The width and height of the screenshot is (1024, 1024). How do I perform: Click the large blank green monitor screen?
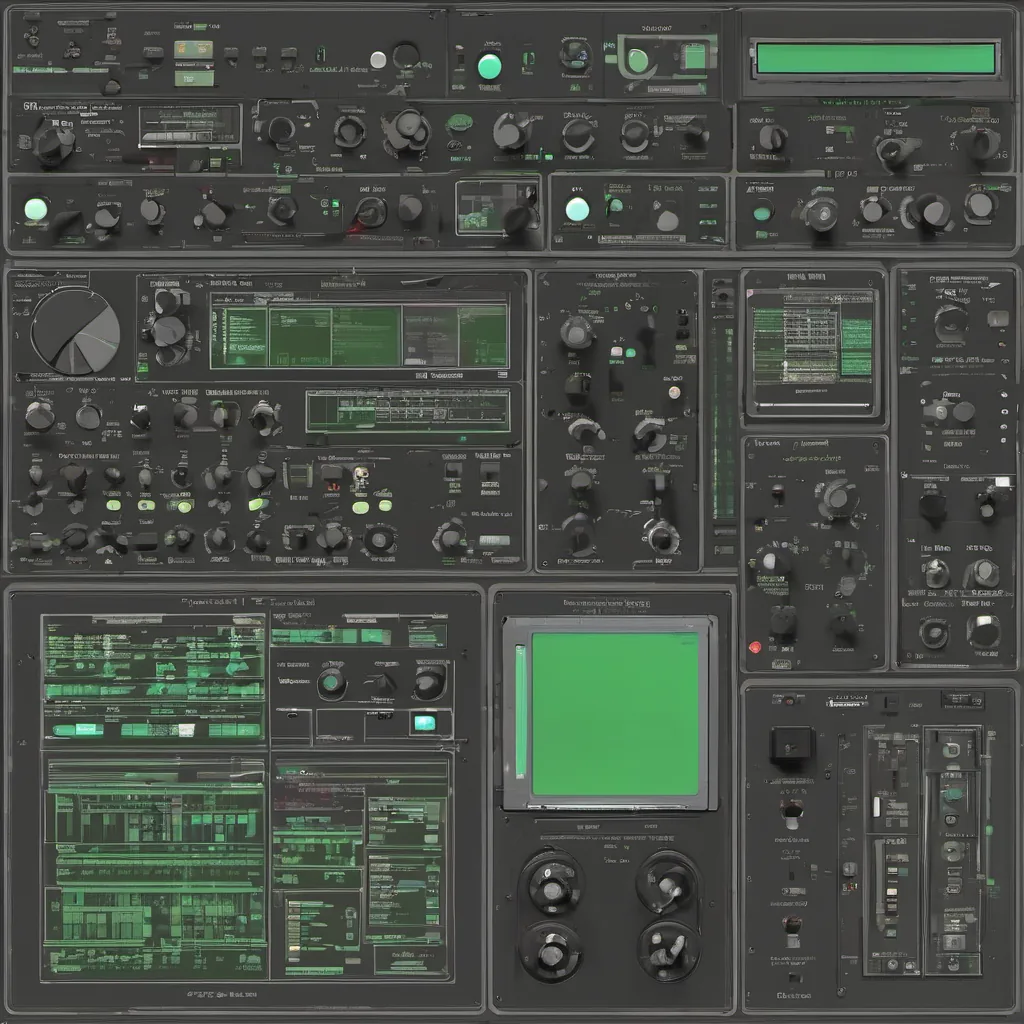click(x=614, y=712)
